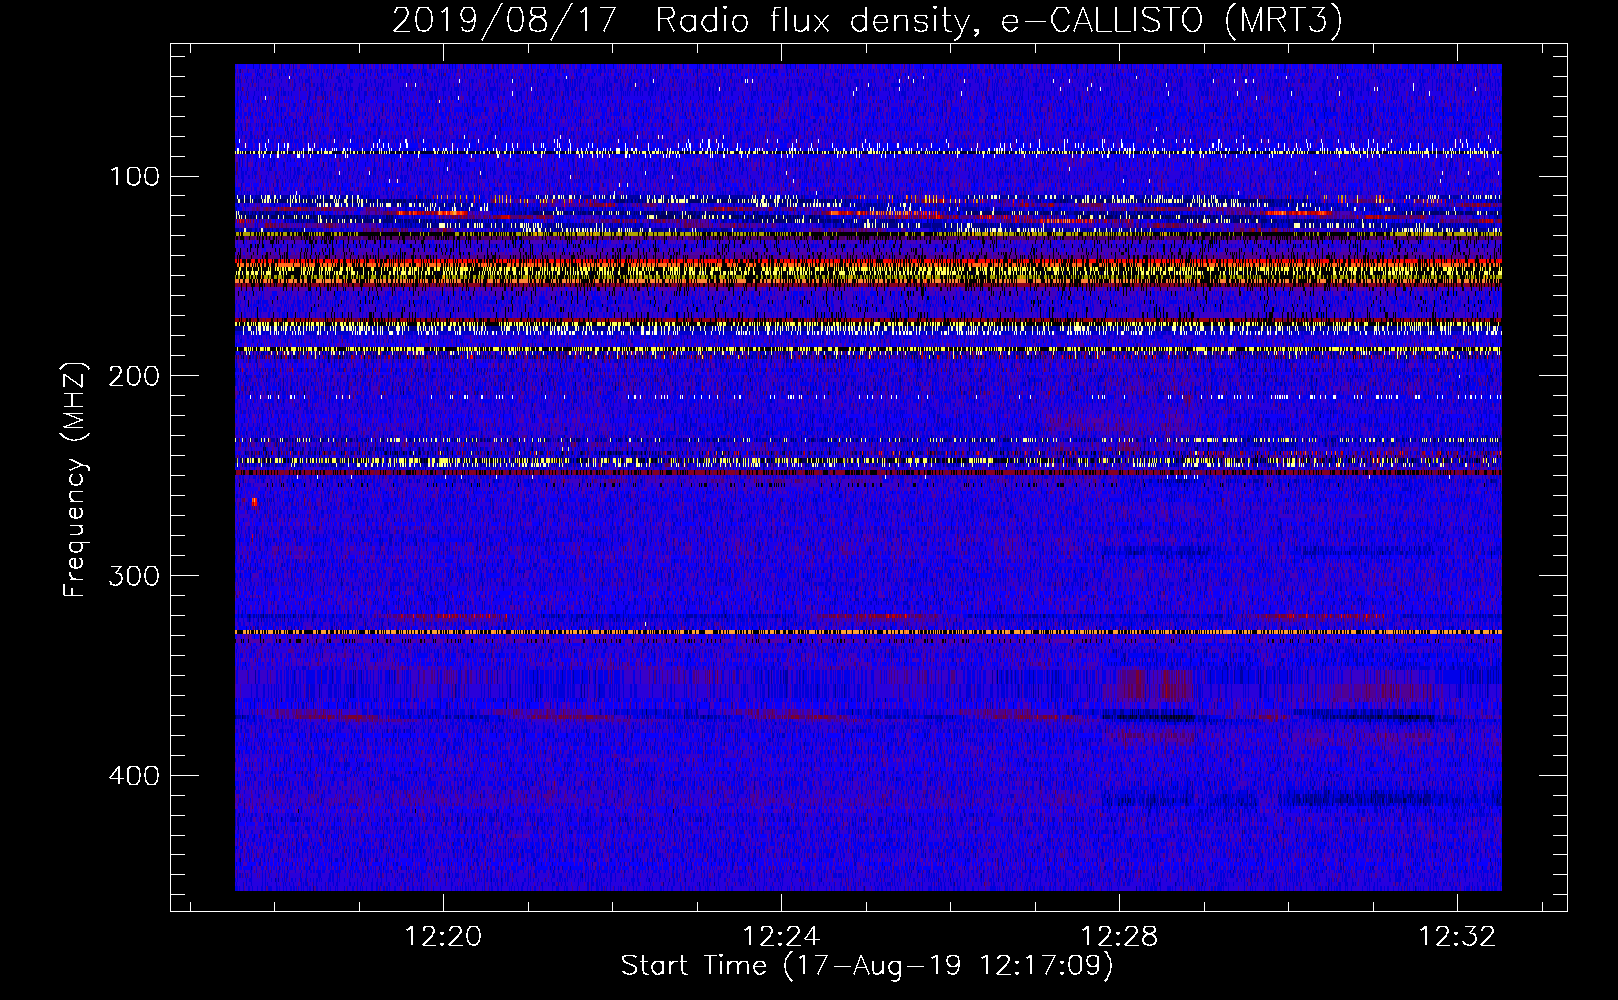Click the 'Frequency (MHZ)' axis label

(75, 479)
